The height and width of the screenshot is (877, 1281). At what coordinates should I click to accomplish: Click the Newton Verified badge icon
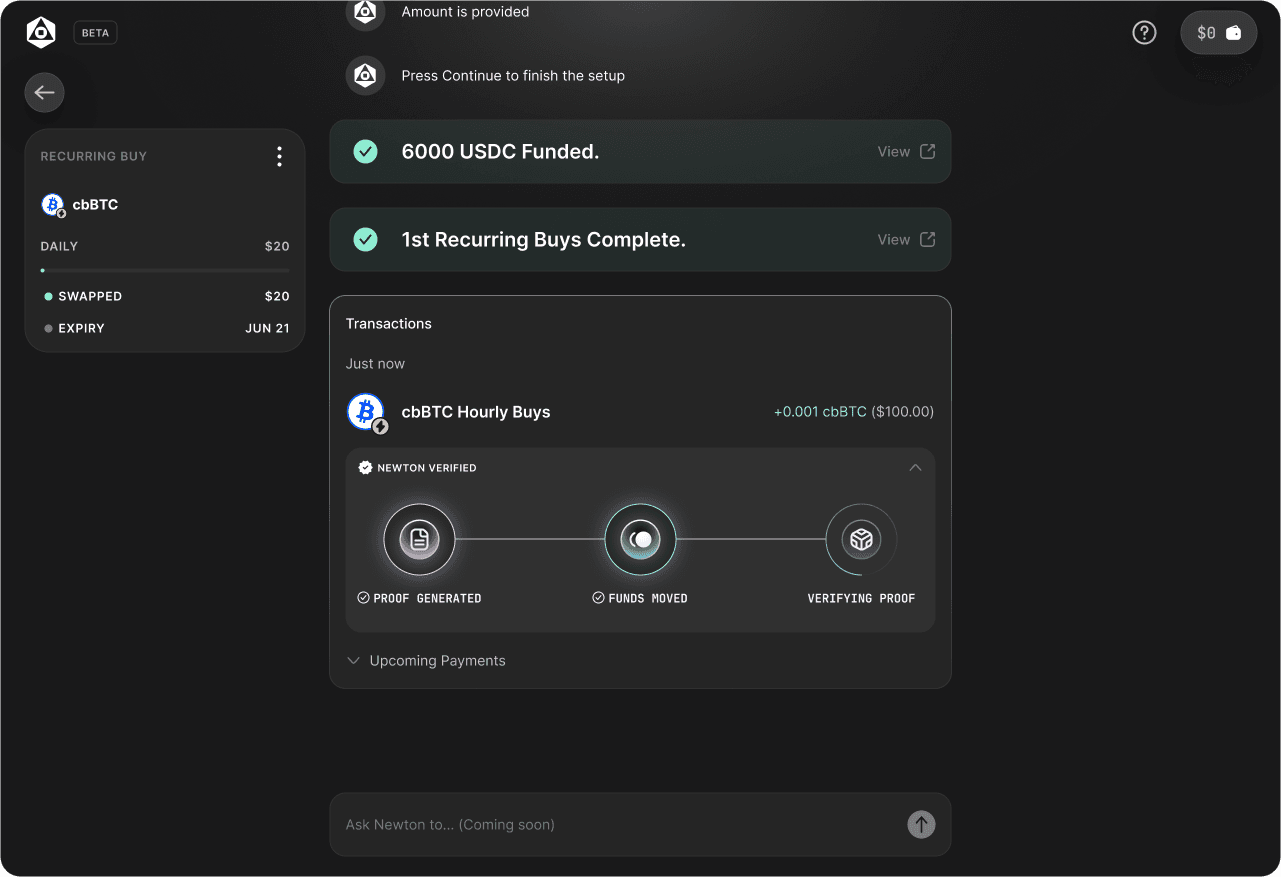tap(365, 468)
